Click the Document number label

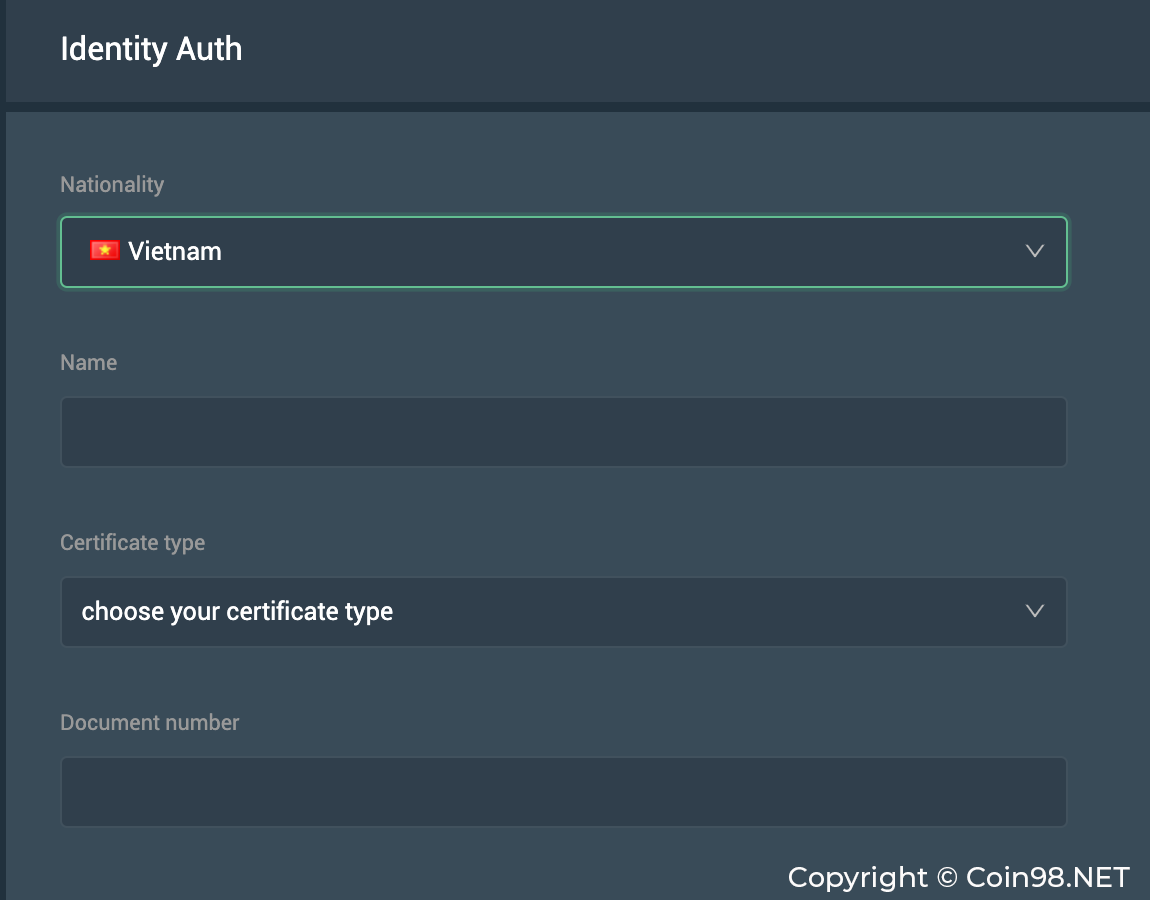[x=150, y=722]
